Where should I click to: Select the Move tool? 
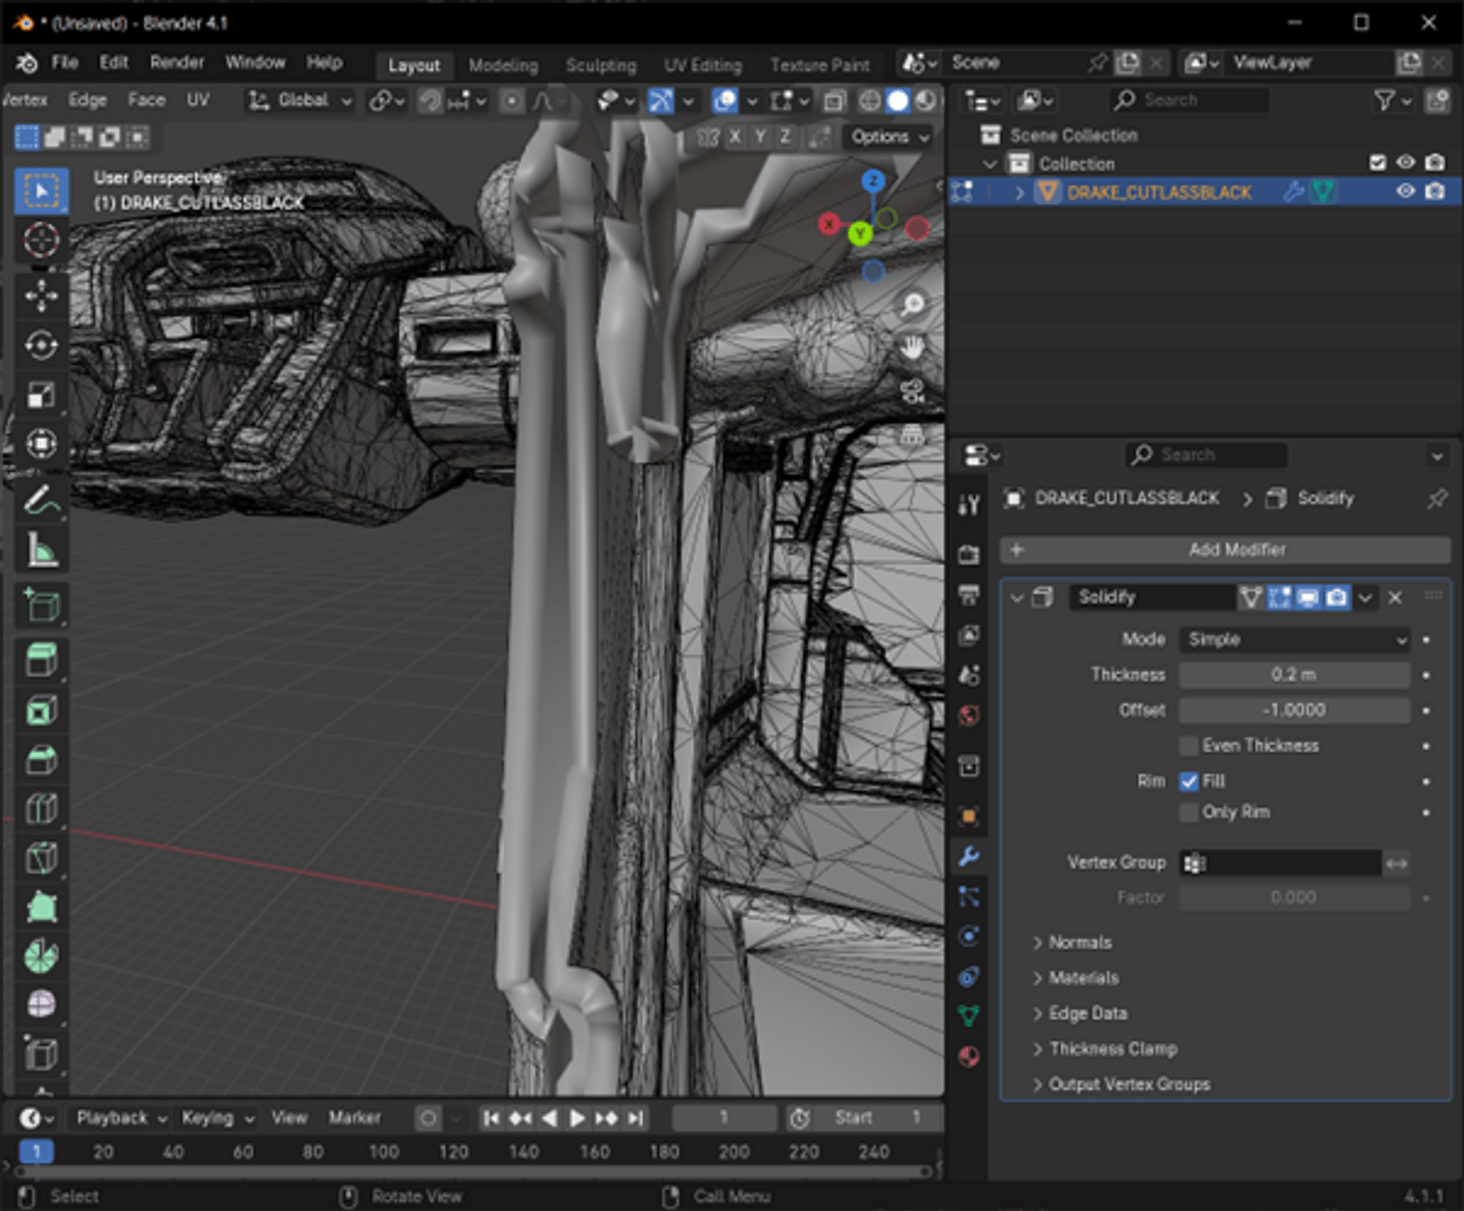(41, 296)
